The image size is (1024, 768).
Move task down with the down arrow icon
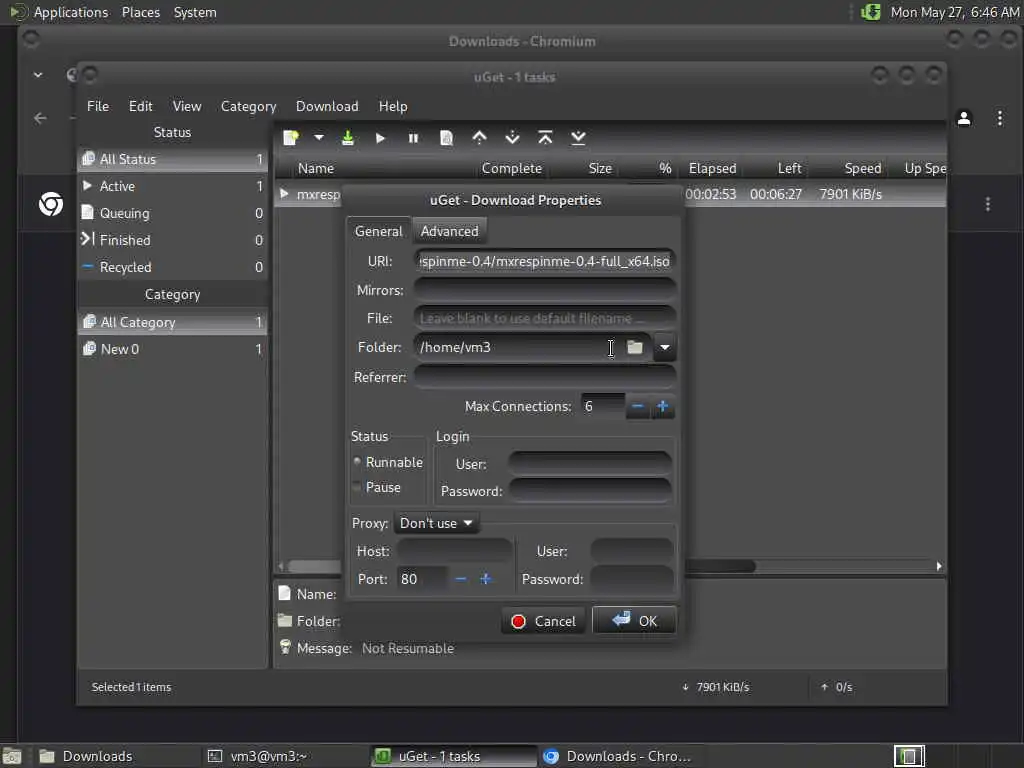513,138
